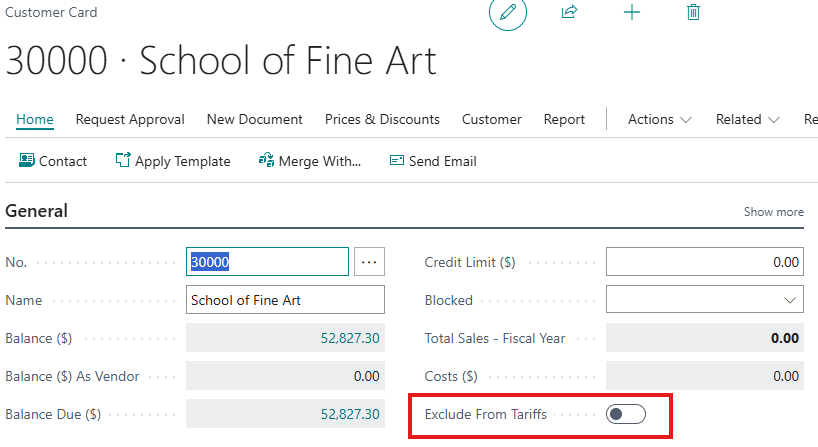Click the trash delete icon
Viewport: 818px width, 447px height.
point(693,12)
